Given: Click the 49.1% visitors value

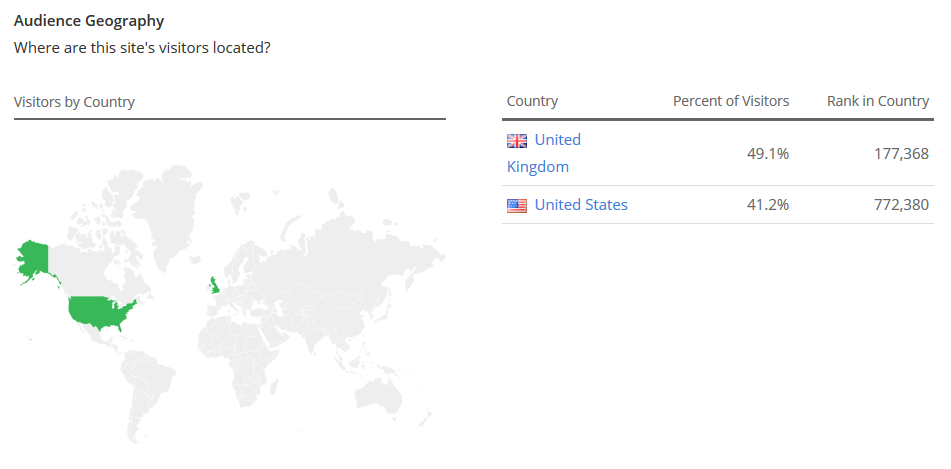Looking at the screenshot, I should [767, 154].
